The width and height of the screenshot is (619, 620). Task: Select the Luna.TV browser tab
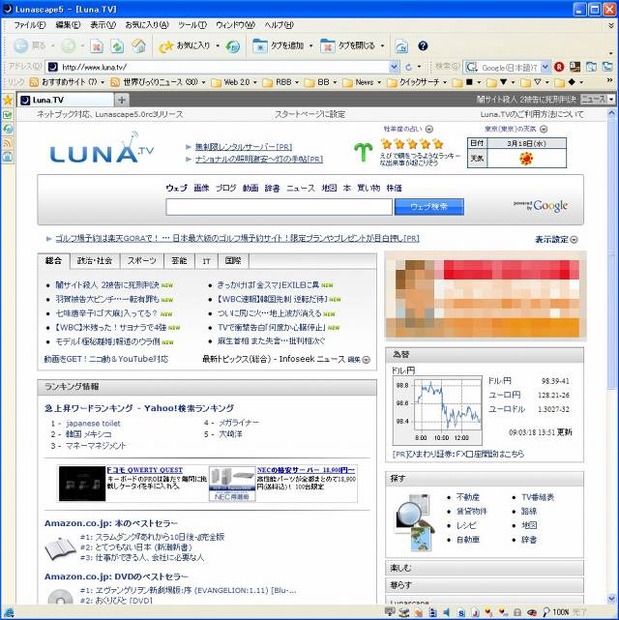pyautogui.click(x=66, y=100)
